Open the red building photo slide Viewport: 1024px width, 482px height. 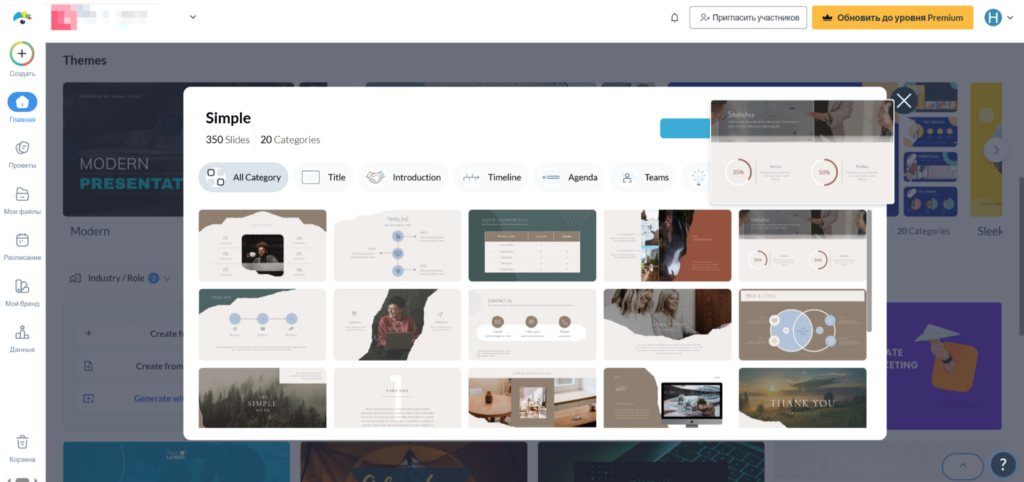point(667,246)
